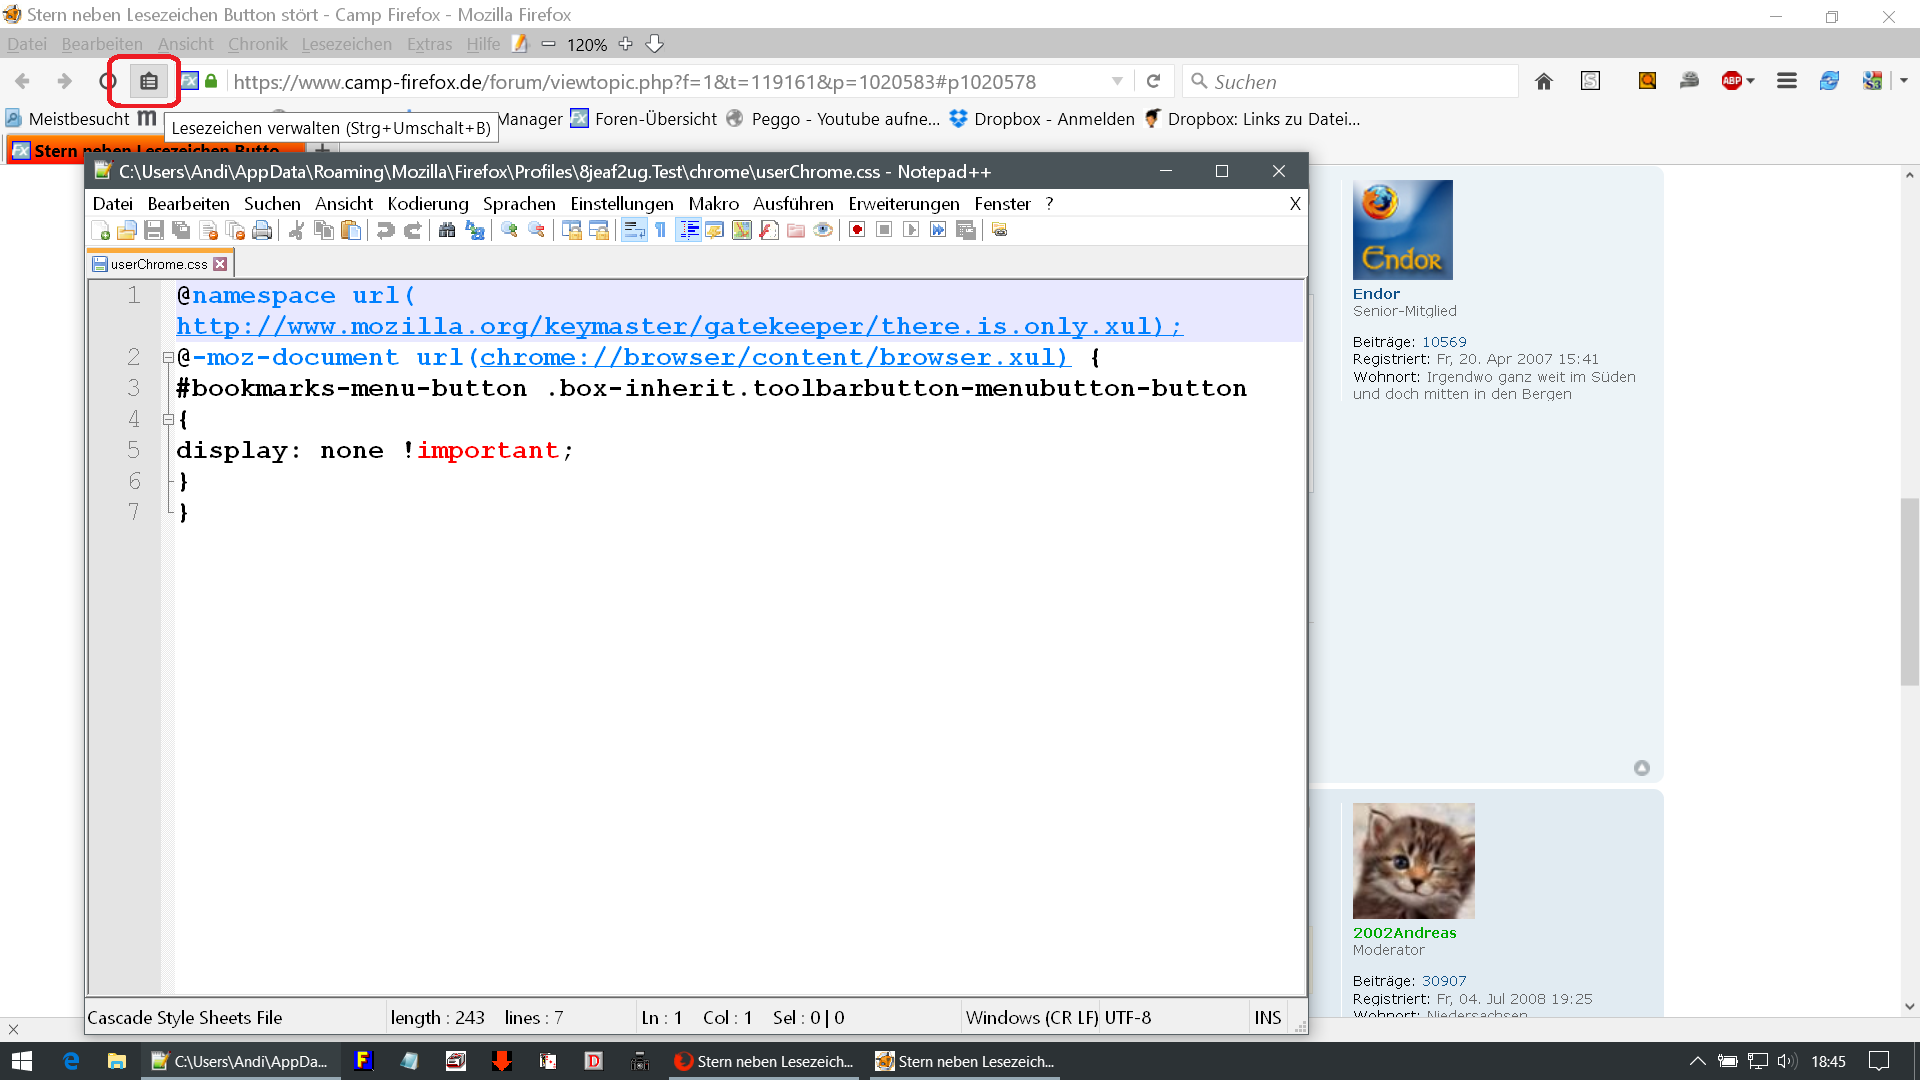
Task: Click the Firefox home icon
Action: tap(1544, 82)
